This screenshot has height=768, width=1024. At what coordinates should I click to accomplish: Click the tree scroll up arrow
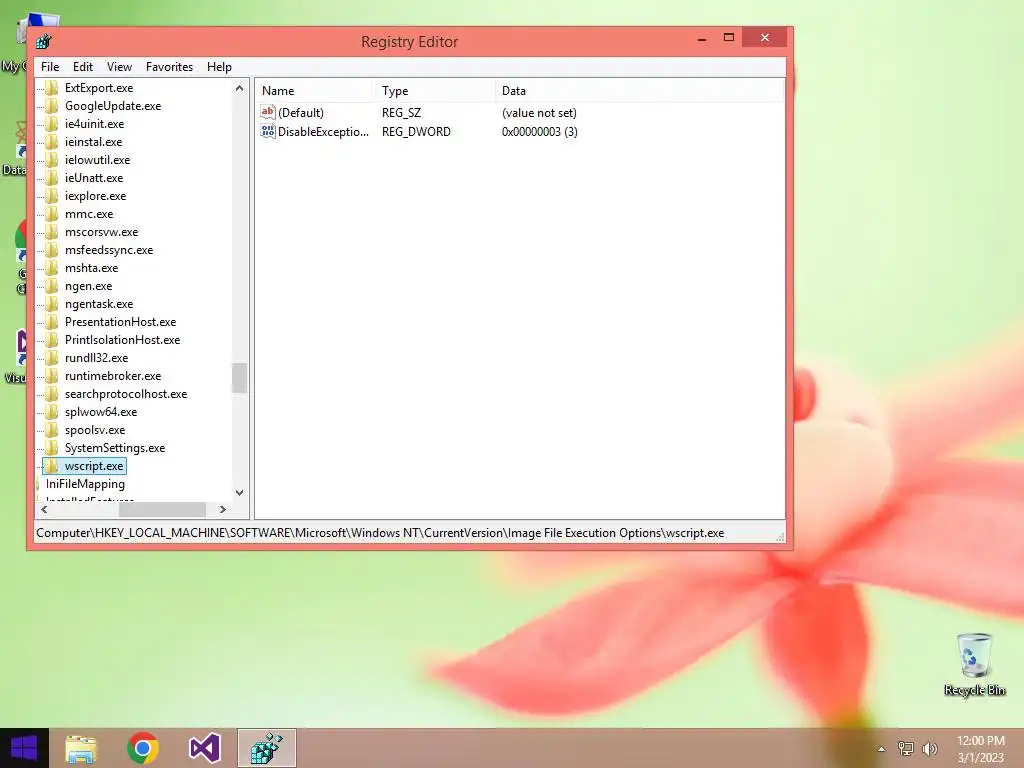pyautogui.click(x=240, y=88)
